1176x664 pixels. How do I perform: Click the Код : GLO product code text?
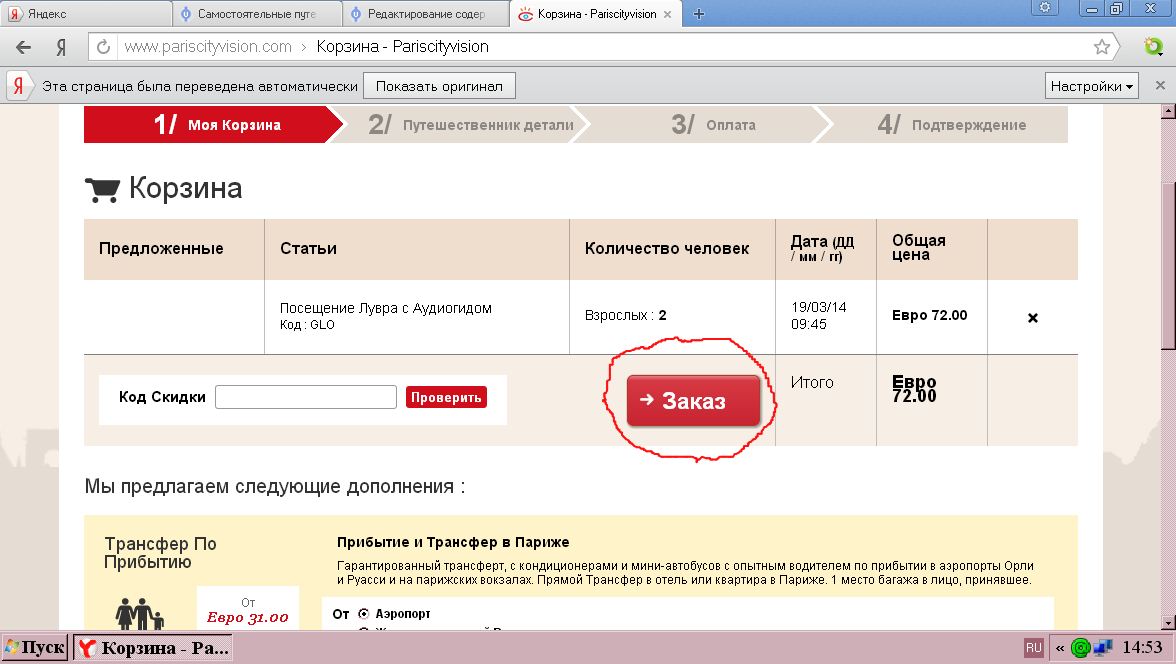tap(308, 325)
